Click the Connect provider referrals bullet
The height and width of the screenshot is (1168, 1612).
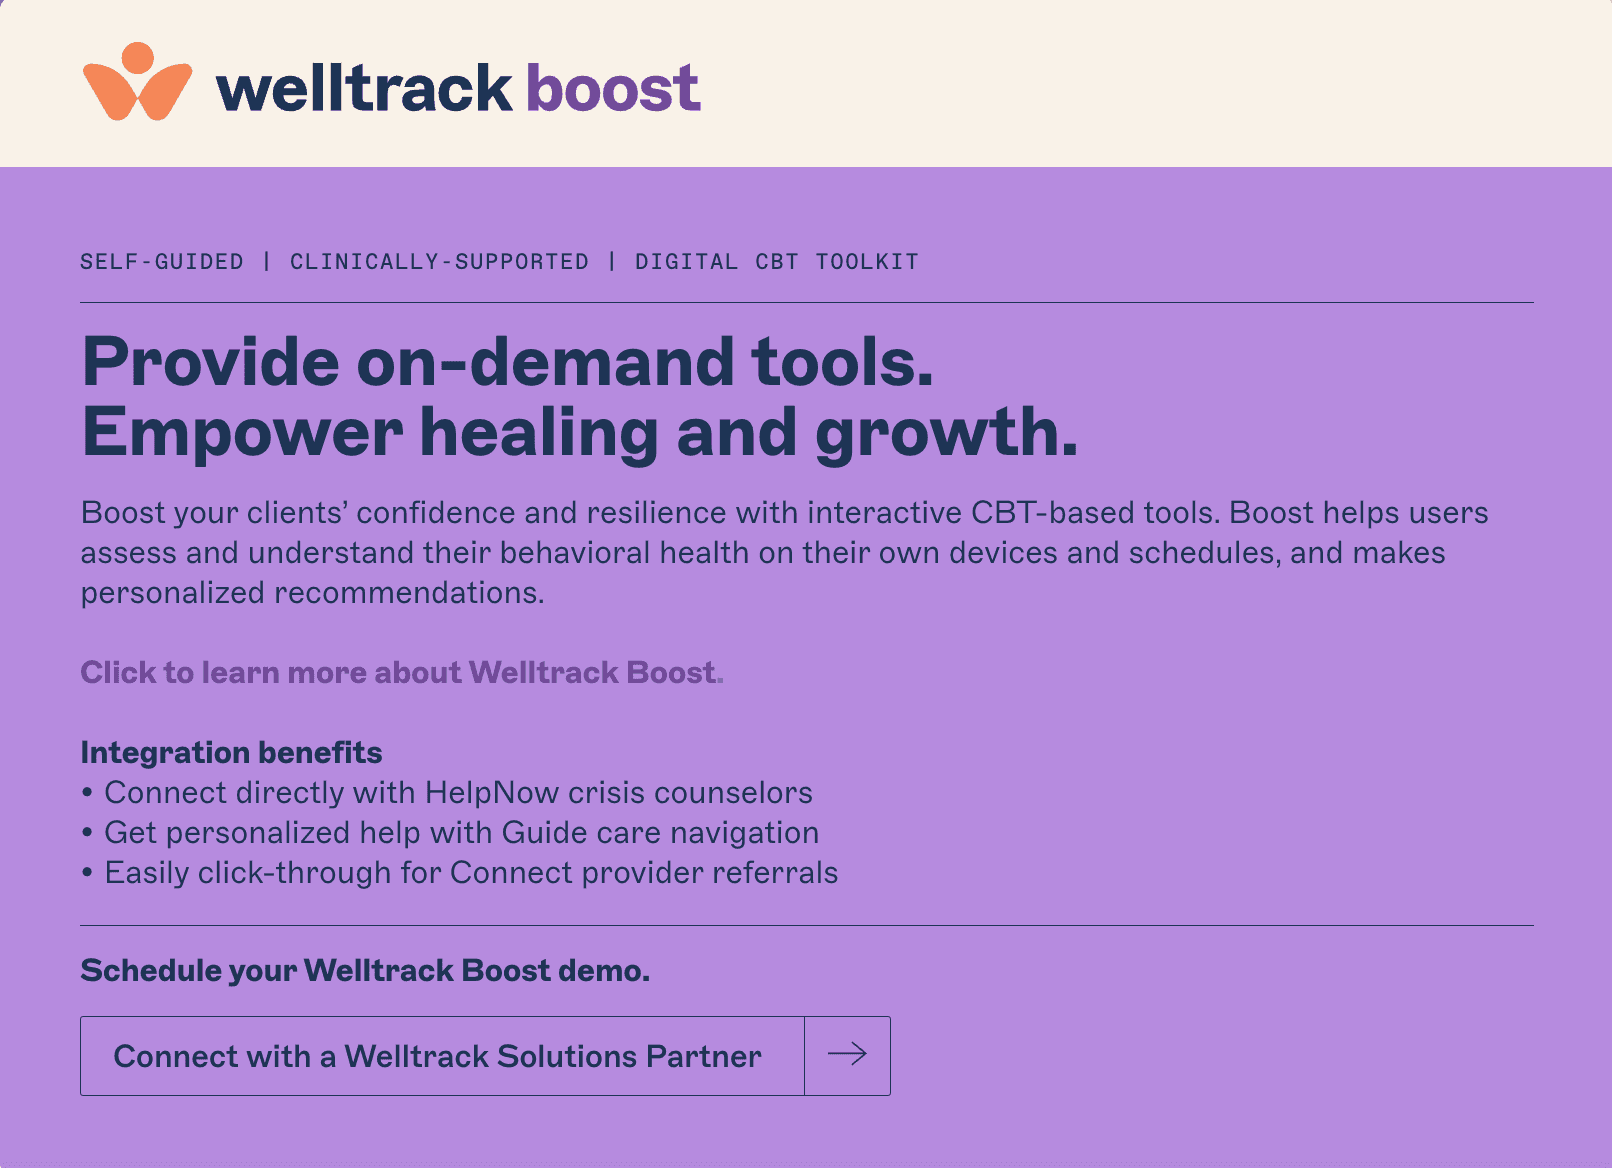point(471,873)
